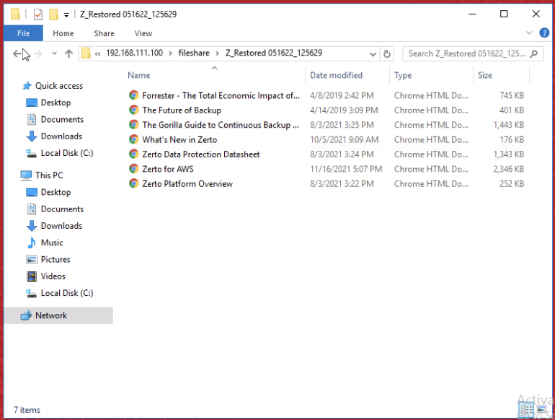Expand the ribbon with the chevron
Viewport: 555px width, 420px height.
tap(529, 33)
